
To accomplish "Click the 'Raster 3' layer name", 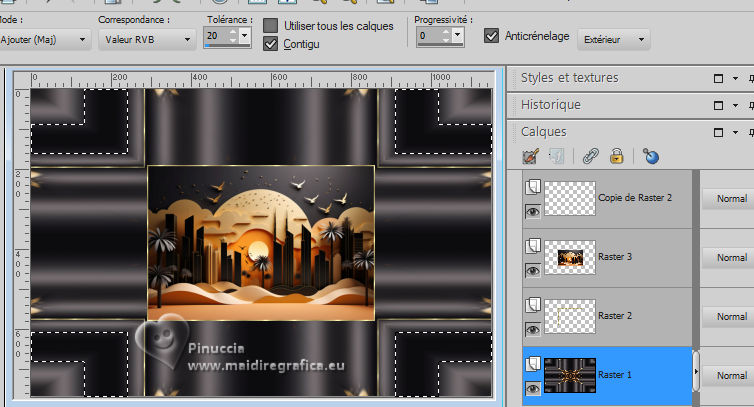I will pyautogui.click(x=615, y=257).
